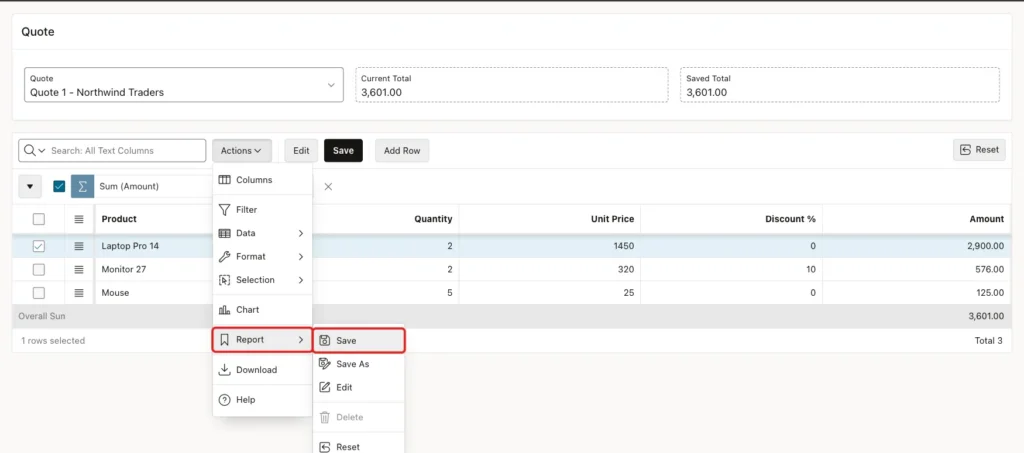
Task: Click the Columns grid icon in the menu
Action: tap(225, 180)
